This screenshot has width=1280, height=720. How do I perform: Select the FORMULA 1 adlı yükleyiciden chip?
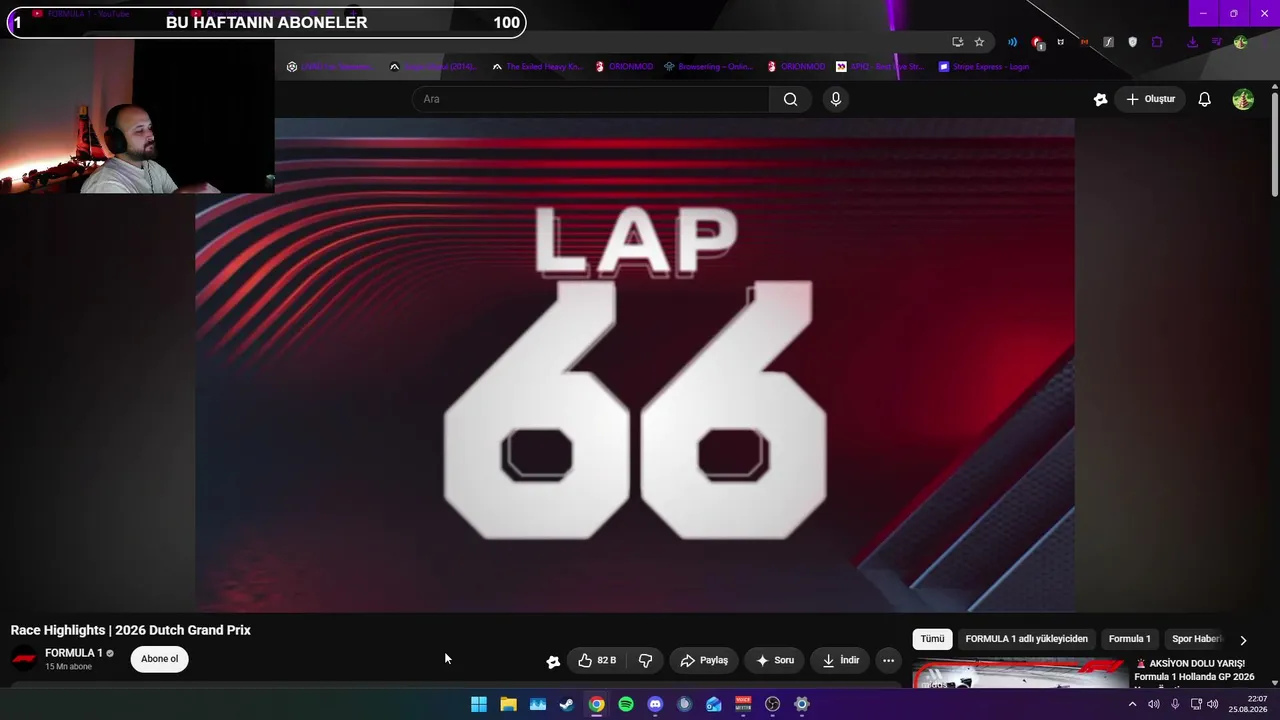(1026, 639)
